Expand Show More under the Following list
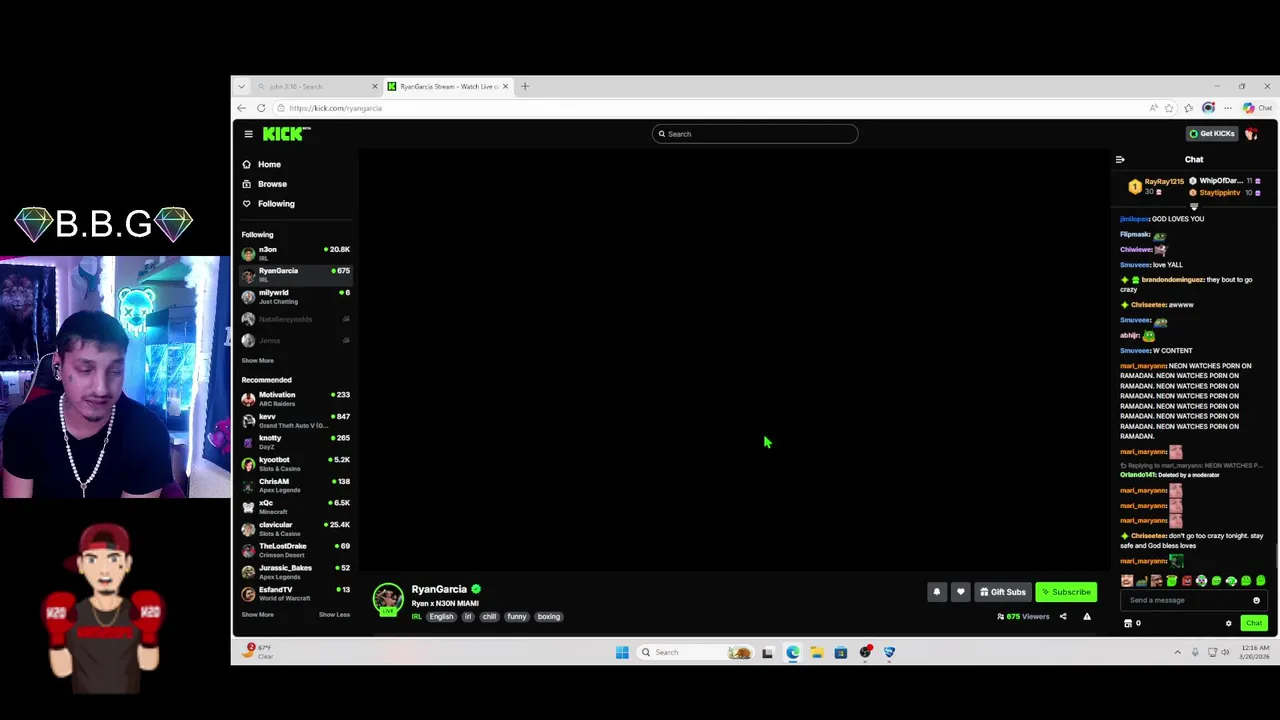1280x720 pixels. pos(257,361)
